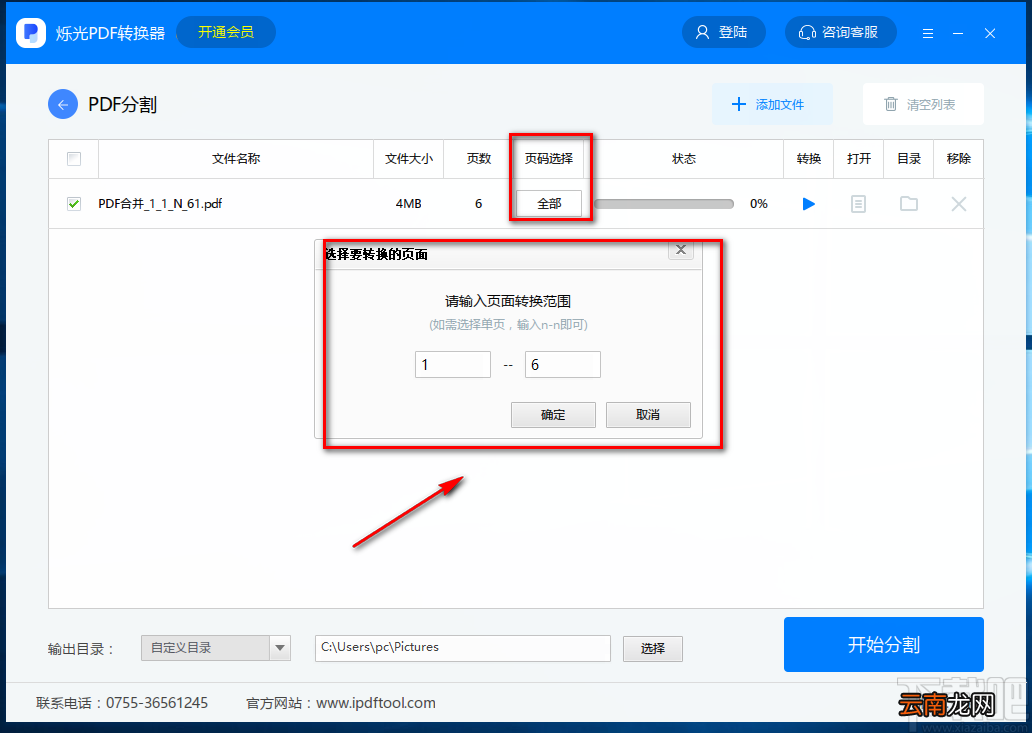Click the start page input showing 1

[x=453, y=365]
